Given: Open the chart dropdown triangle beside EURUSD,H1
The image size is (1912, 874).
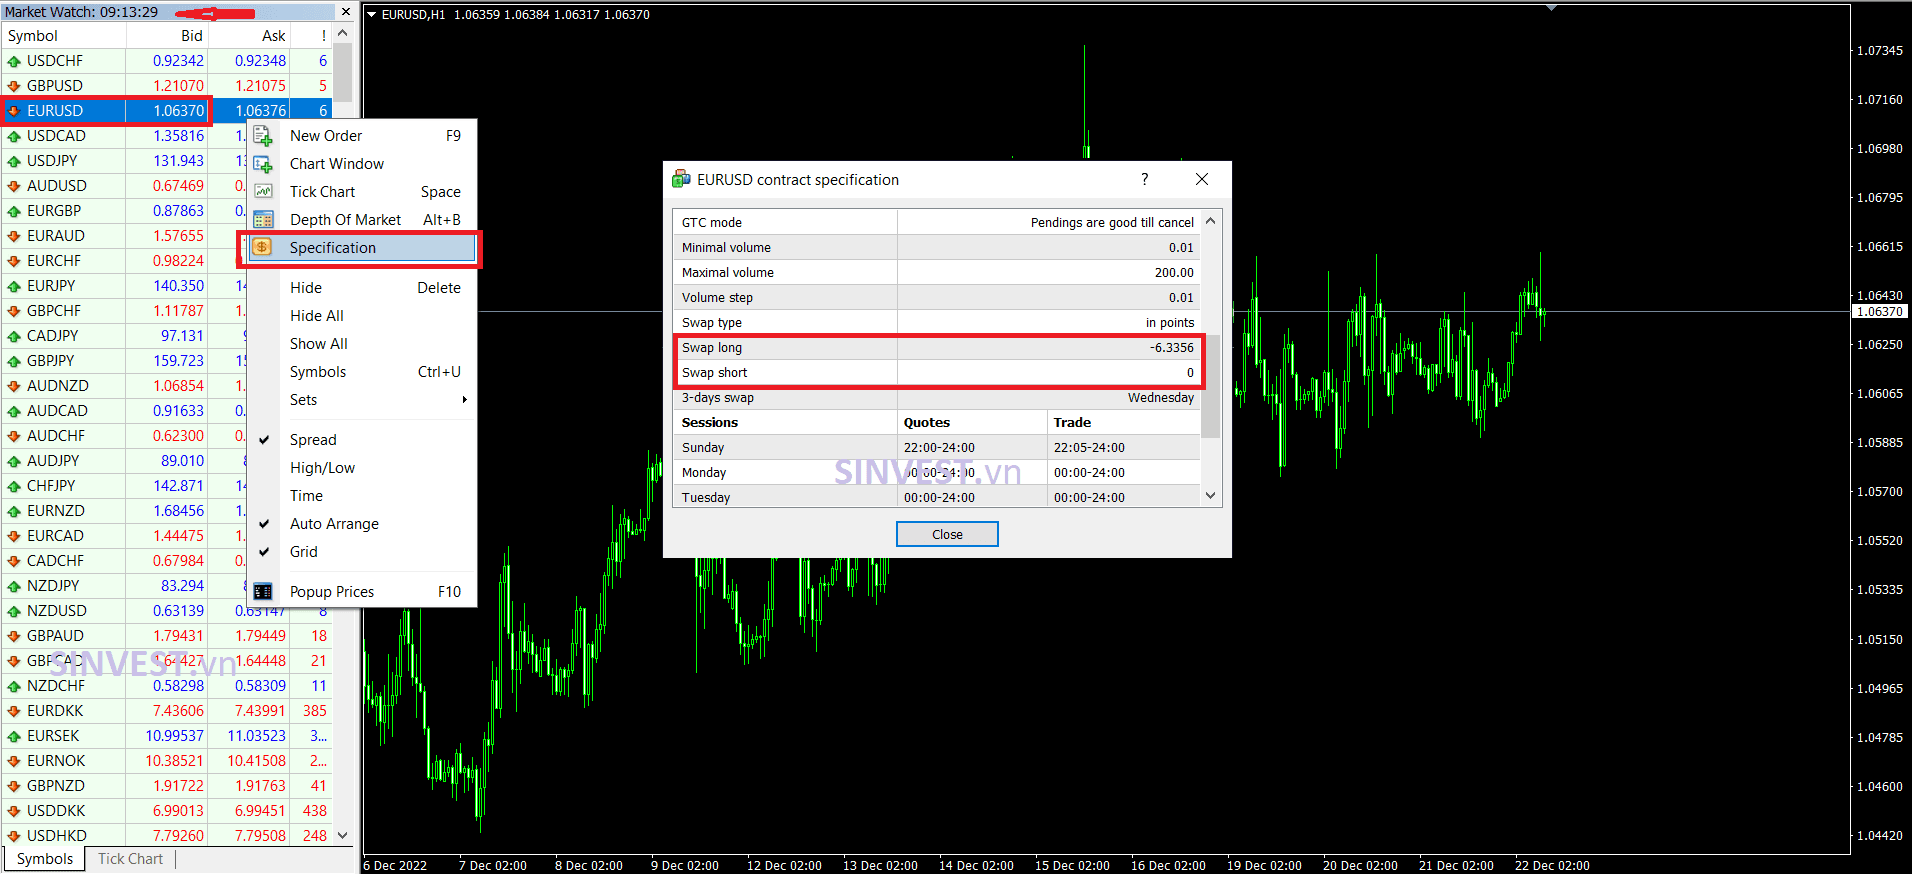Looking at the screenshot, I should 371,15.
